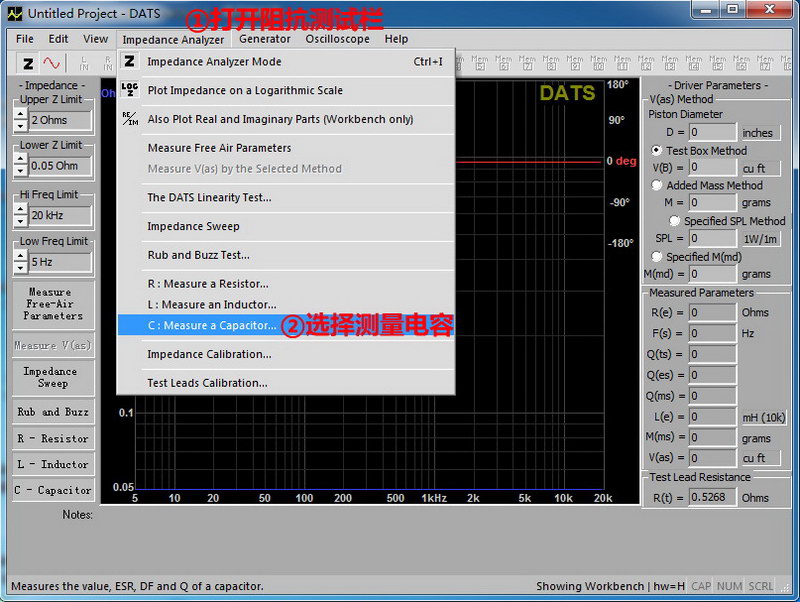Click the Z icon beside Impedance Analyzer Mode
This screenshot has height=602, width=800.
[129, 62]
